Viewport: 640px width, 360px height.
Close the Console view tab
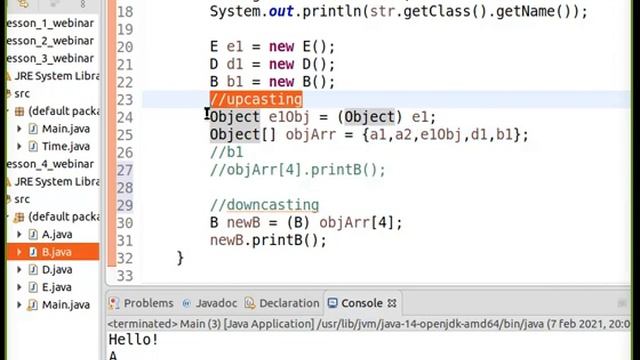click(392, 303)
